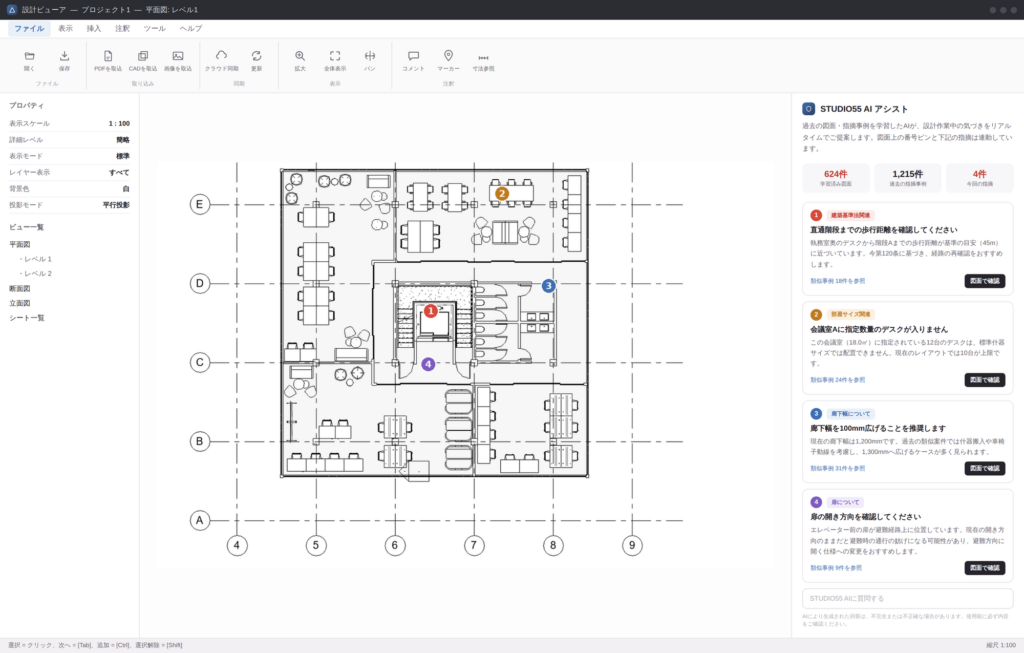Select レベル 1 in the view list
1024x653 pixels.
pos(36,259)
